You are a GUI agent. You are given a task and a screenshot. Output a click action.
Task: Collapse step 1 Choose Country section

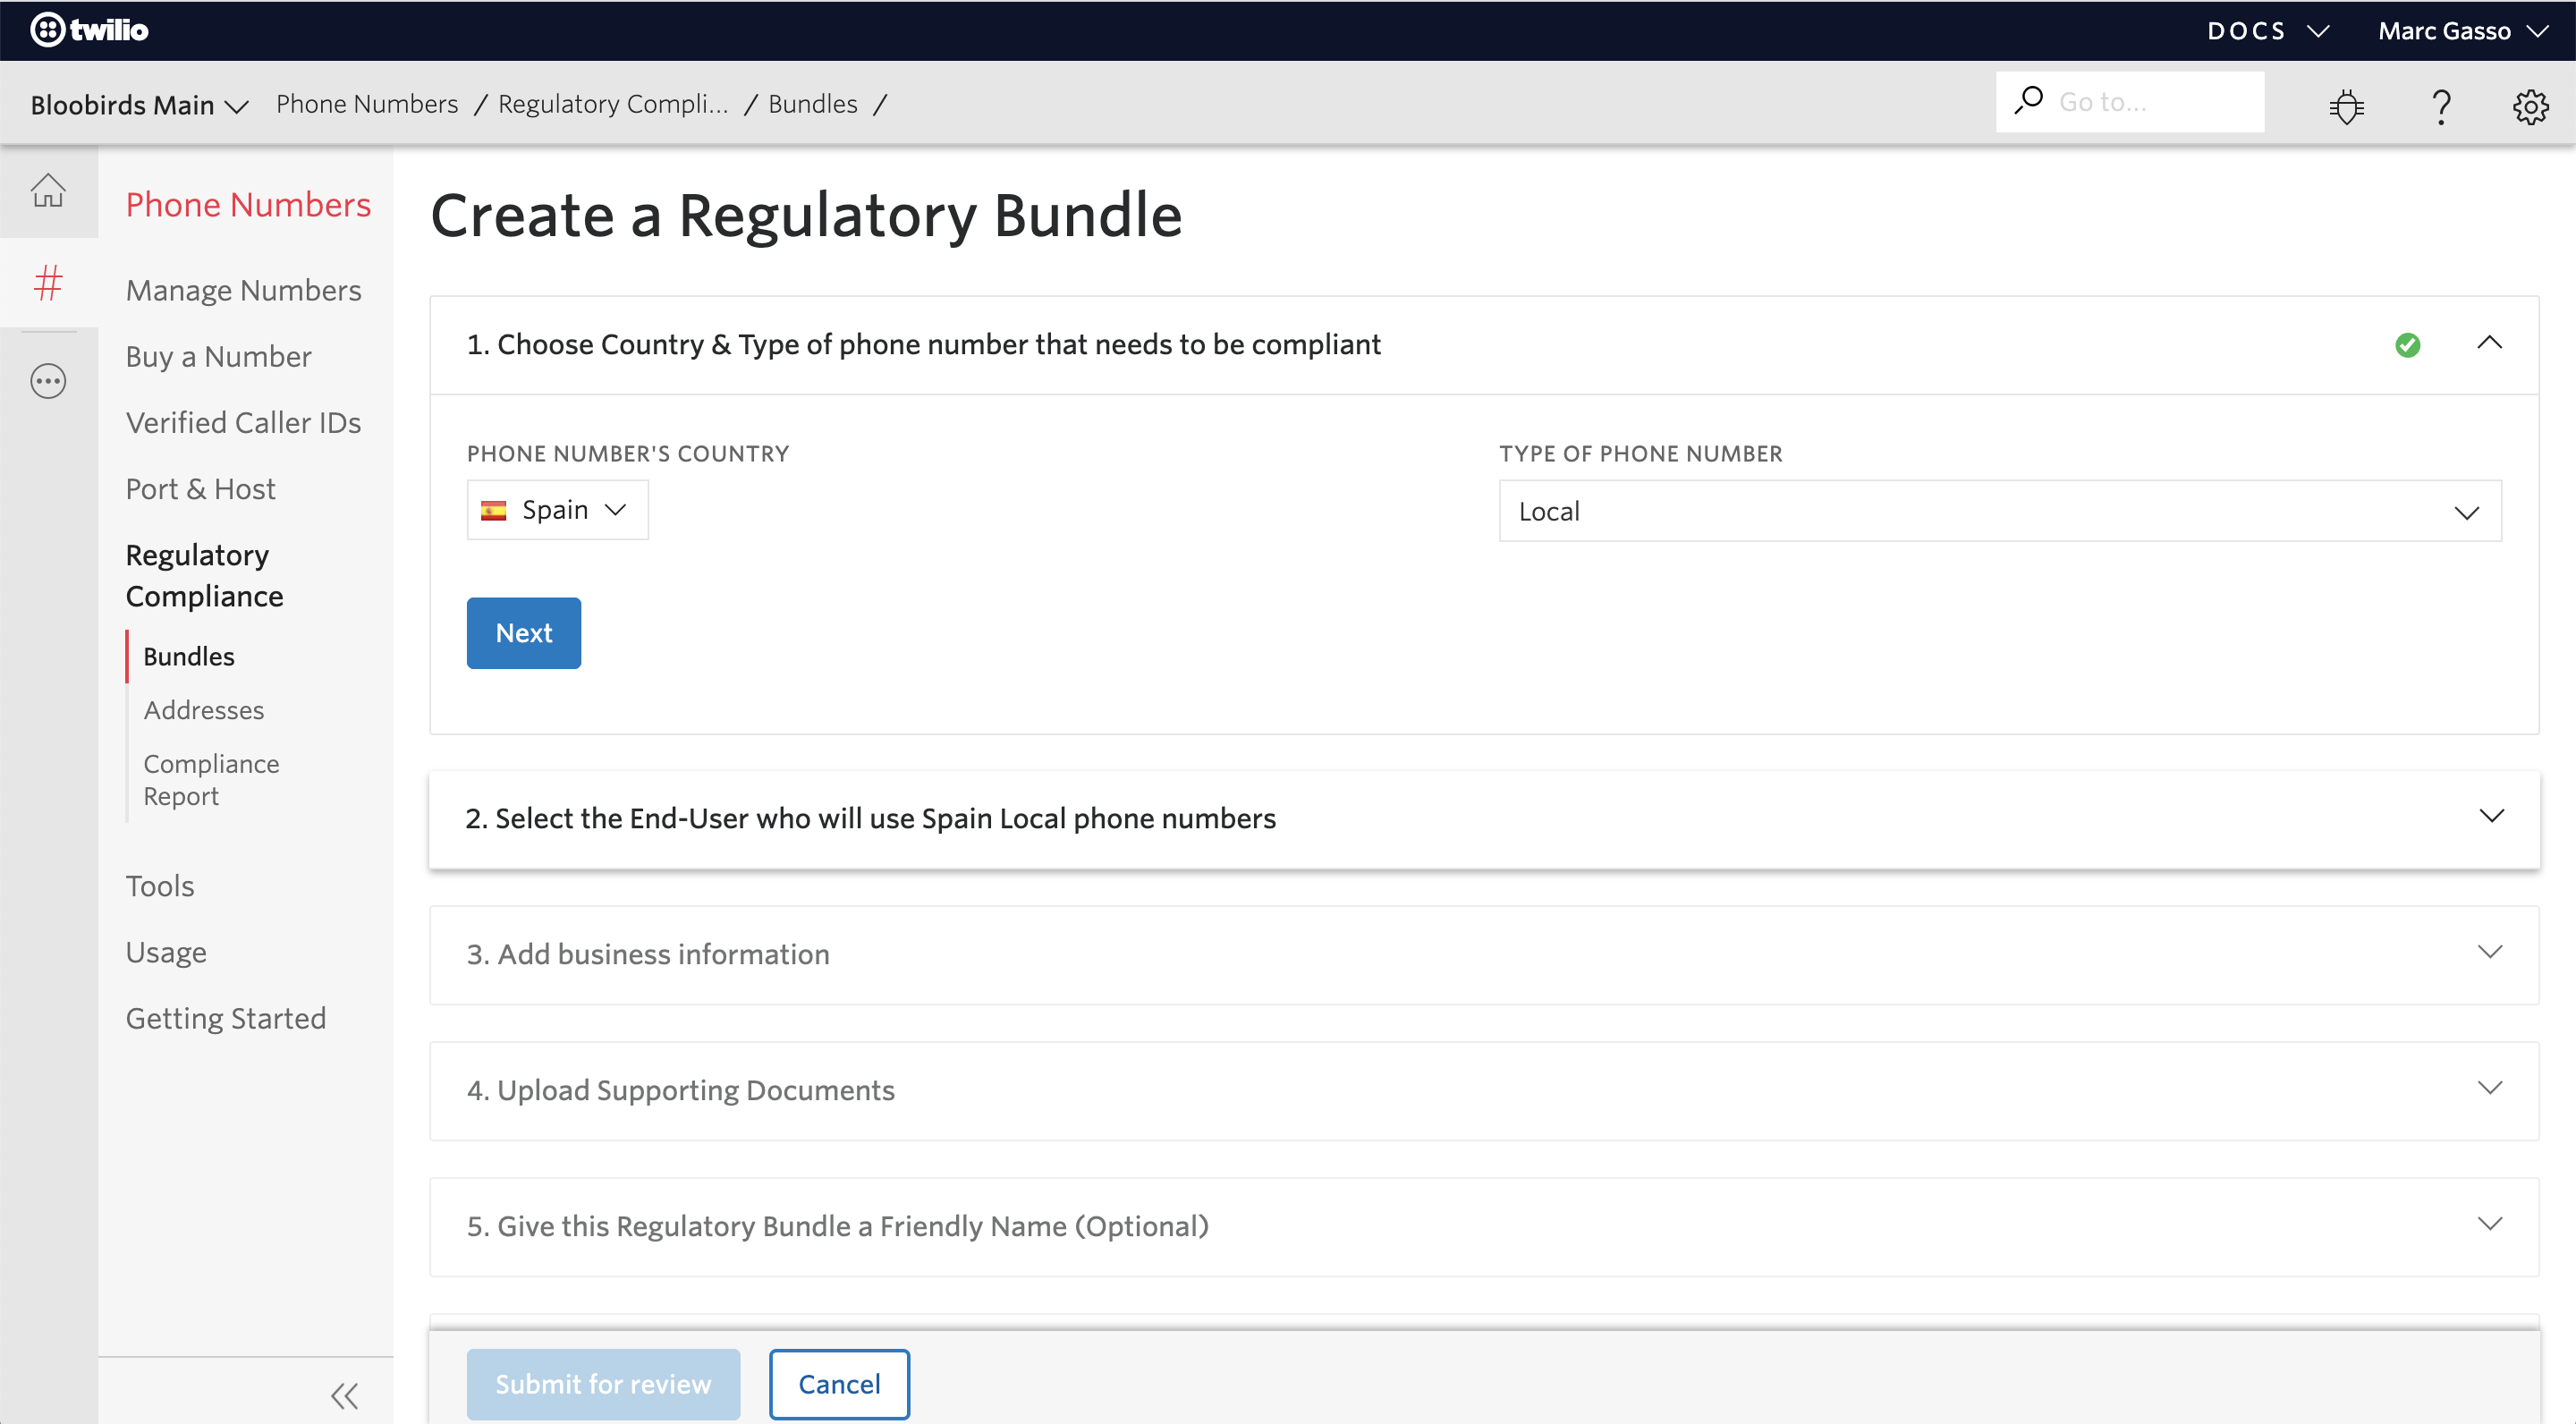tap(2489, 343)
